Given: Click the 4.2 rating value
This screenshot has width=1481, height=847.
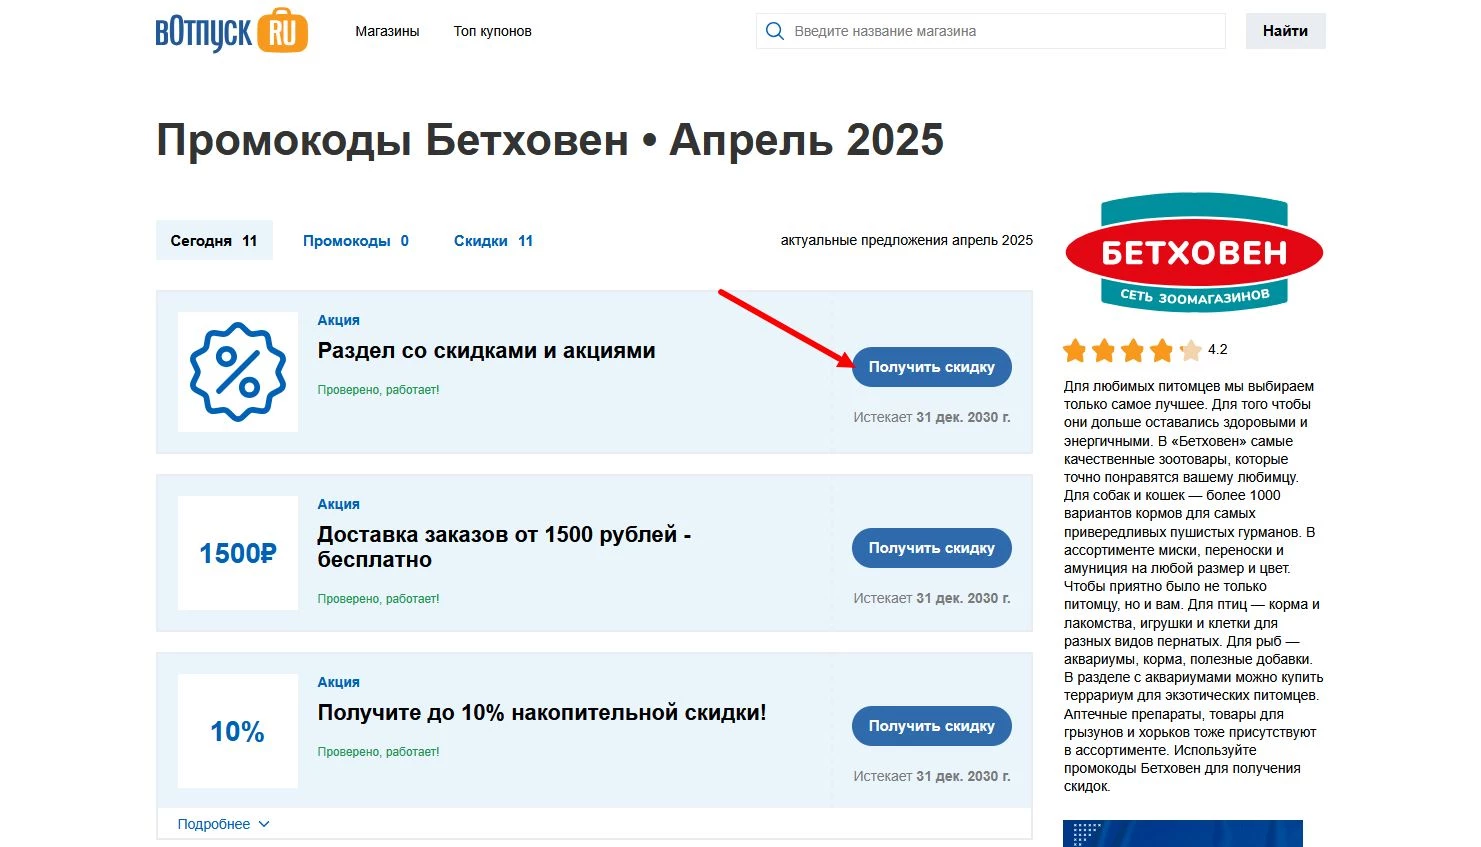Looking at the screenshot, I should point(1217,350).
